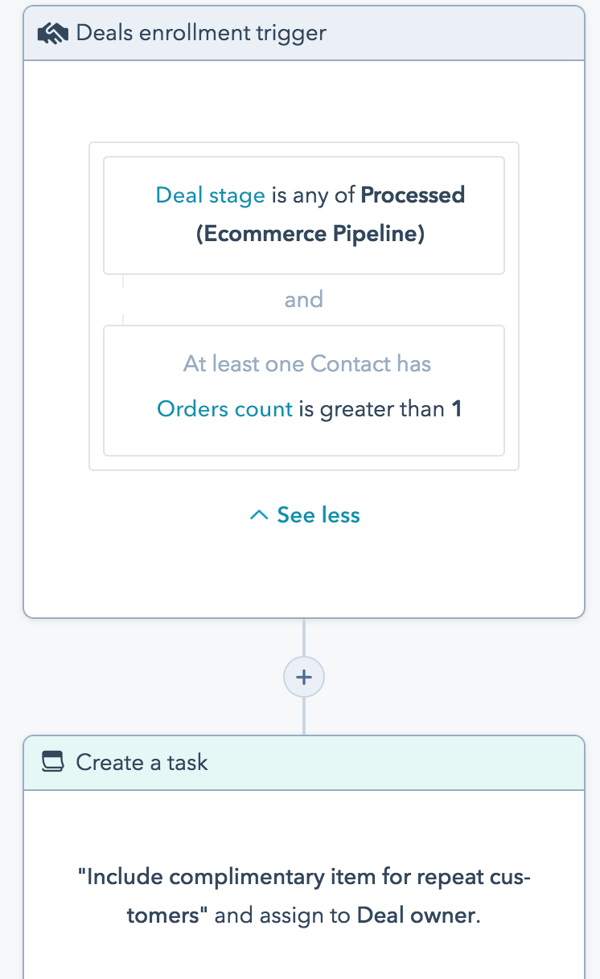The height and width of the screenshot is (979, 600).
Task: Click the "Include complimentary item" task title
Action: [x=303, y=877]
